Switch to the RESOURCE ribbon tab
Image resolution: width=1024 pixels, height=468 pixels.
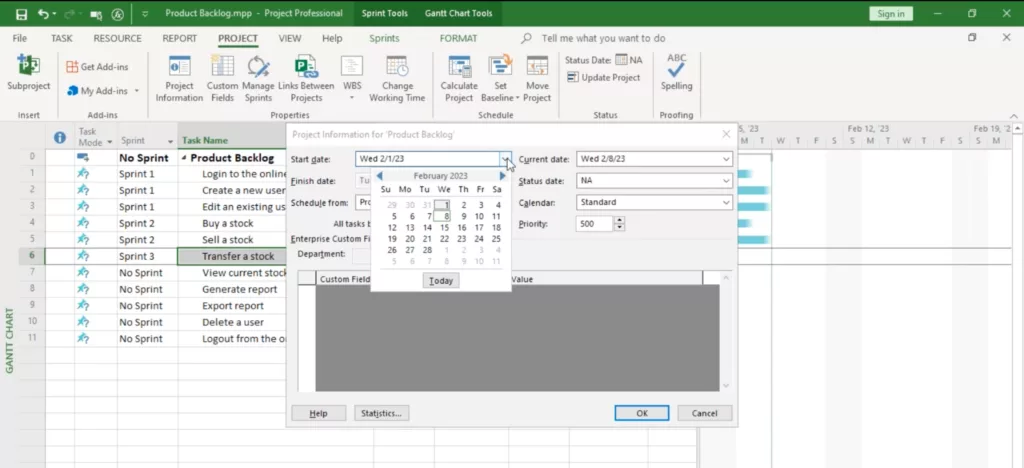click(118, 39)
